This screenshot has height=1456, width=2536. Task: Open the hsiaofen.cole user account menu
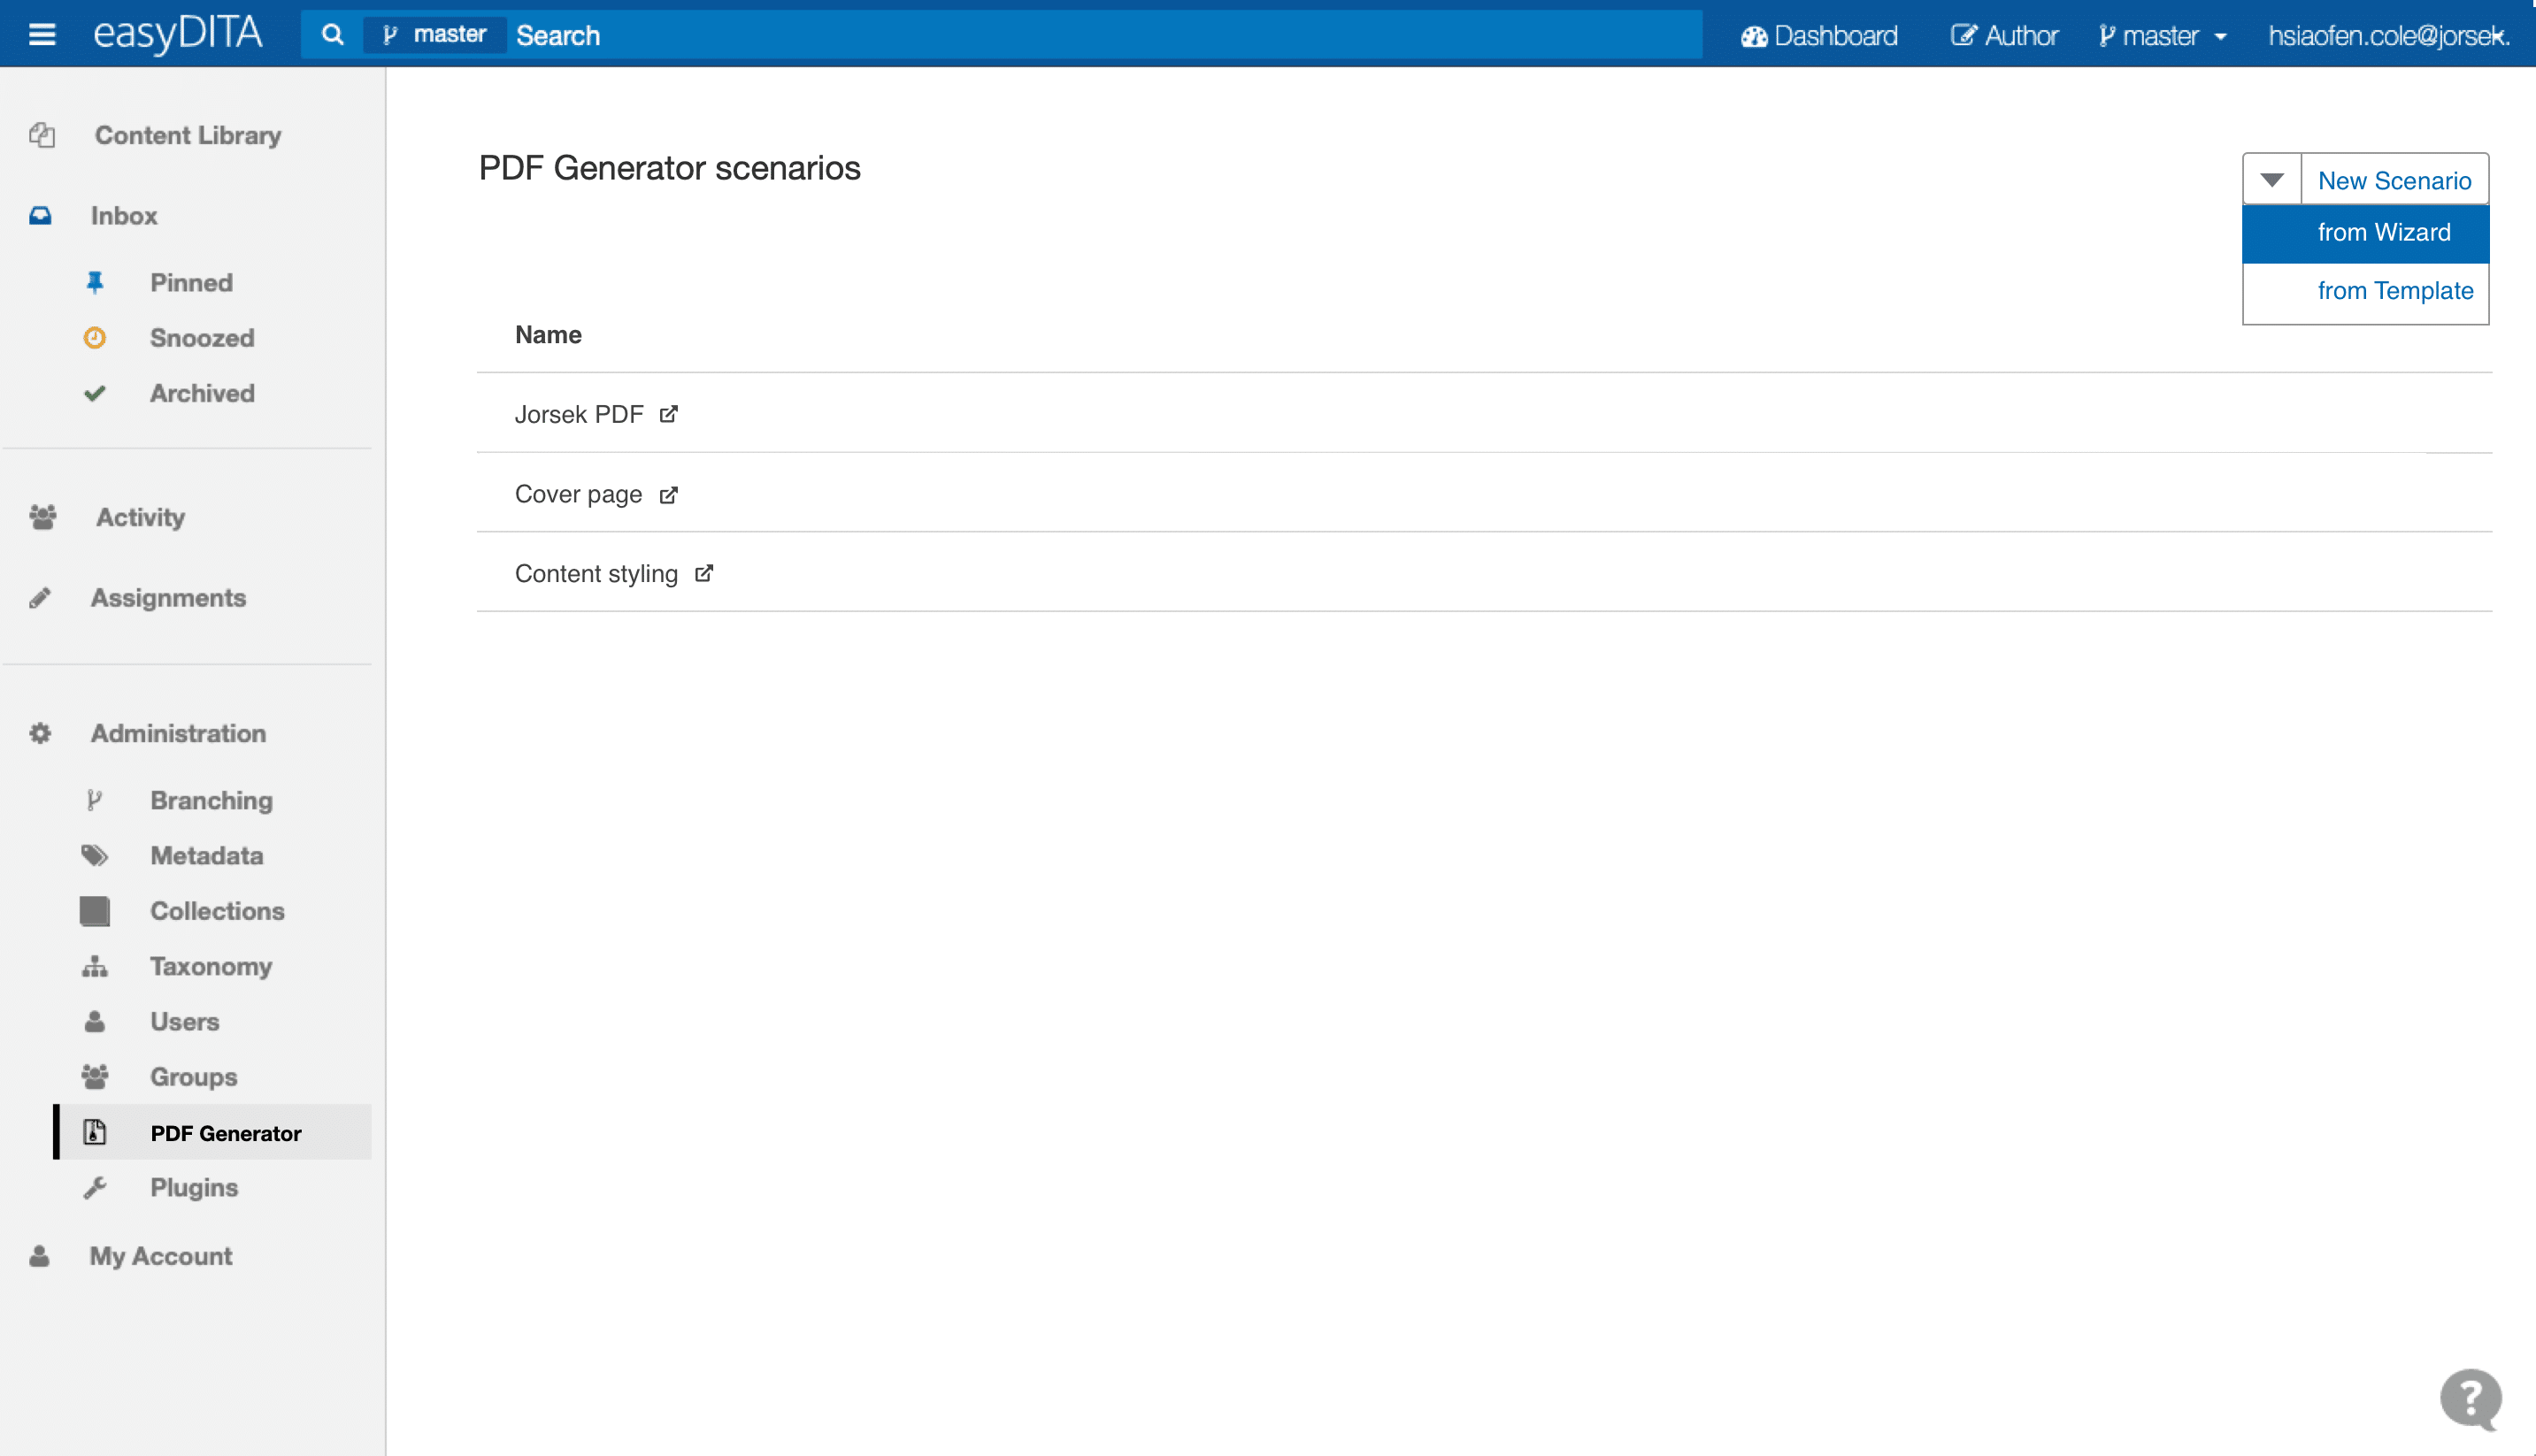tap(2389, 36)
